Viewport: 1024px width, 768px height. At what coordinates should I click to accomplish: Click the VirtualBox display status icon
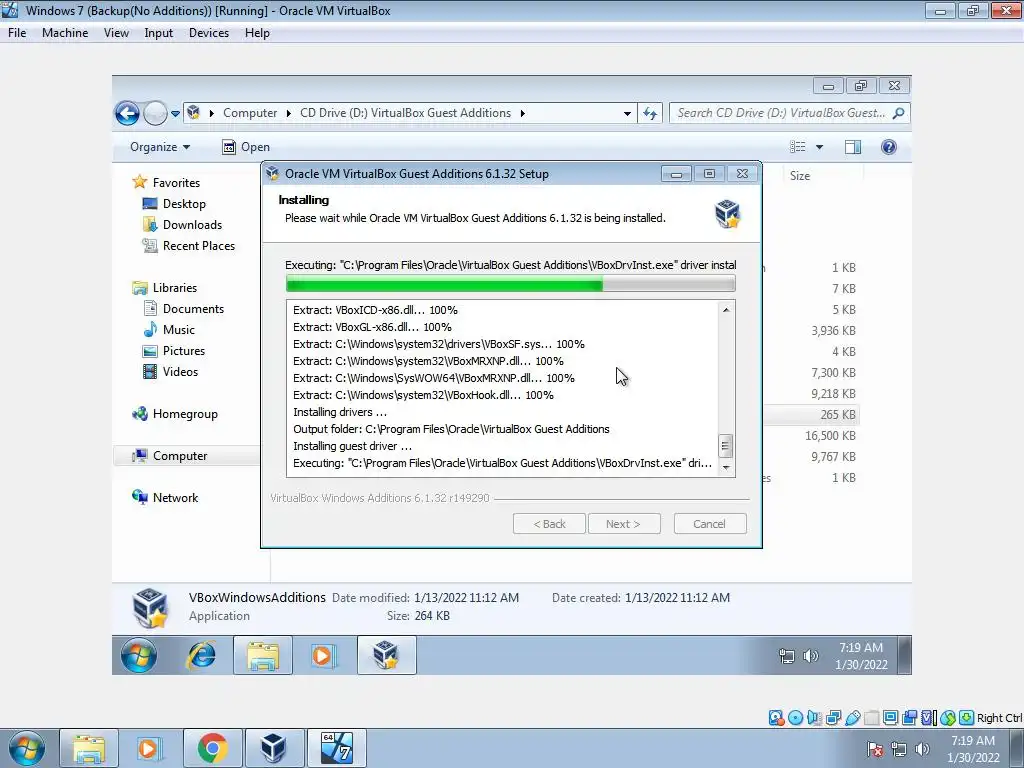(890, 718)
